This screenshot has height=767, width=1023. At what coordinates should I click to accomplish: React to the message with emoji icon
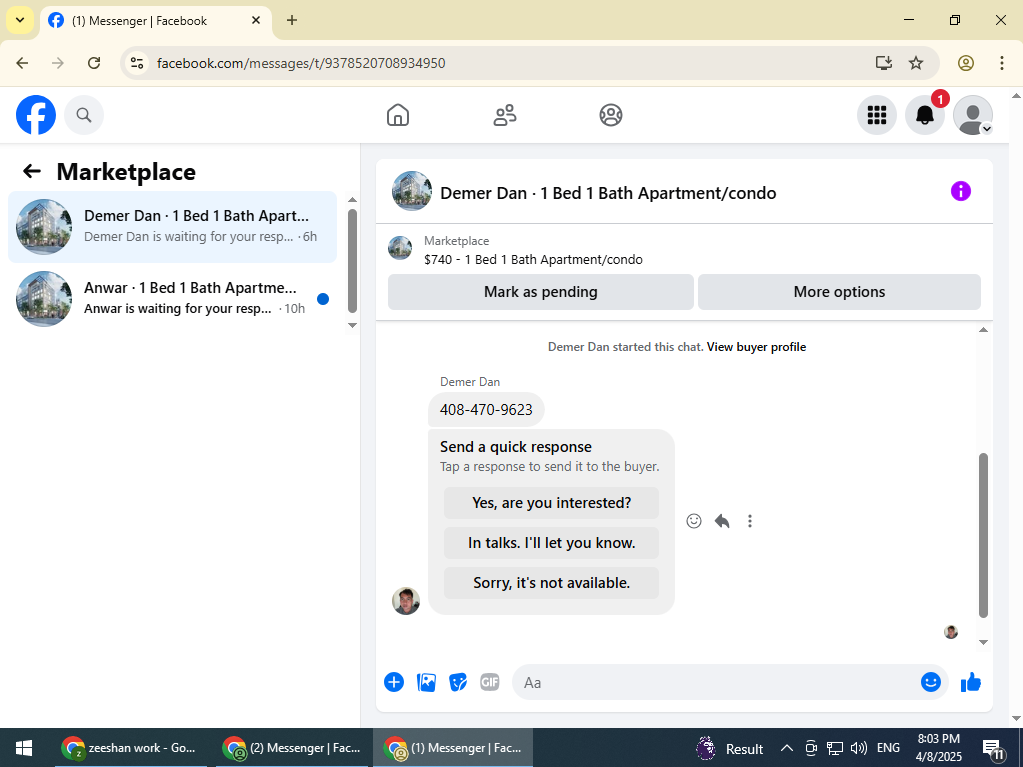coord(694,520)
